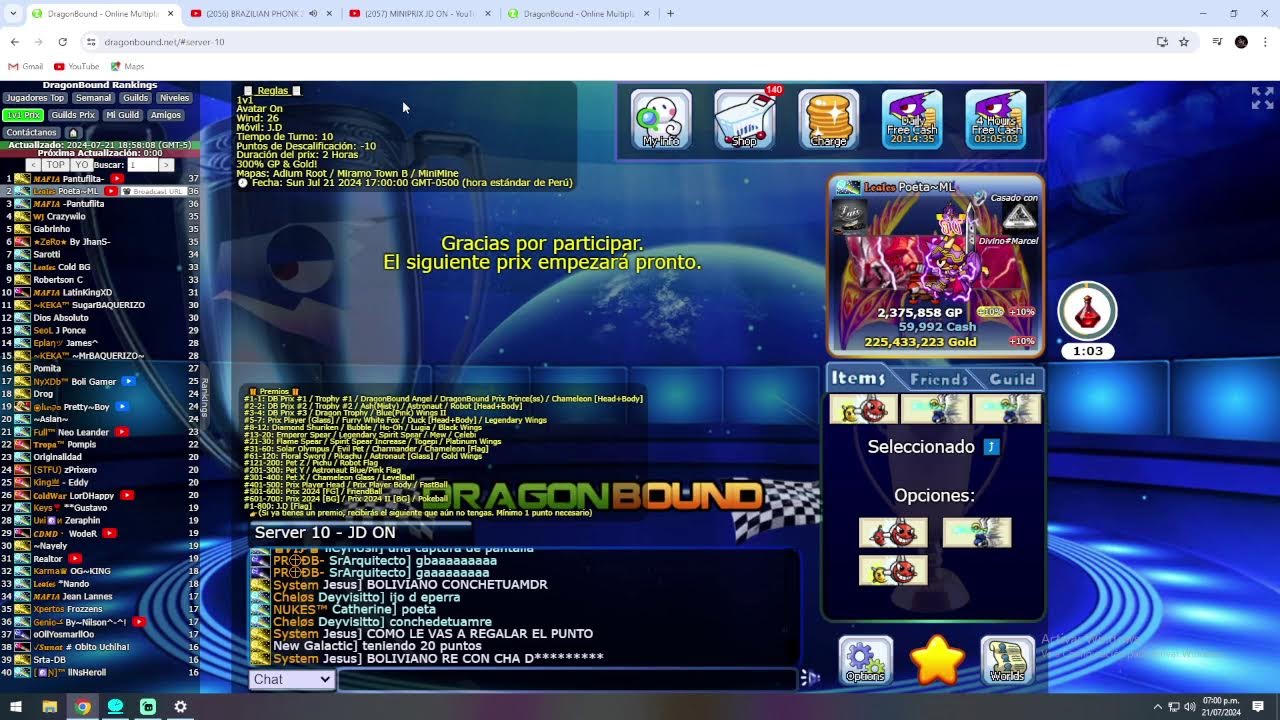Select ranking row Gabrinho
This screenshot has height=720, width=1280.
coord(101,229)
